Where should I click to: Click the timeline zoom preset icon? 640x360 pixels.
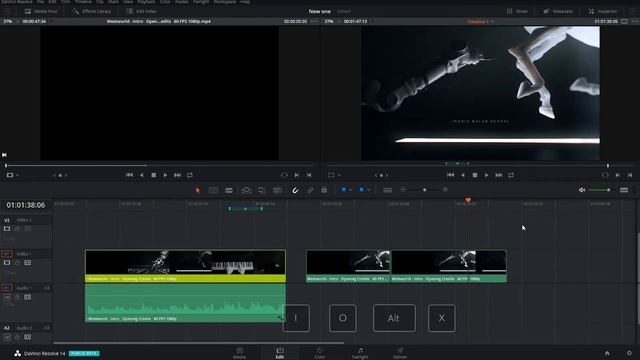pos(388,190)
